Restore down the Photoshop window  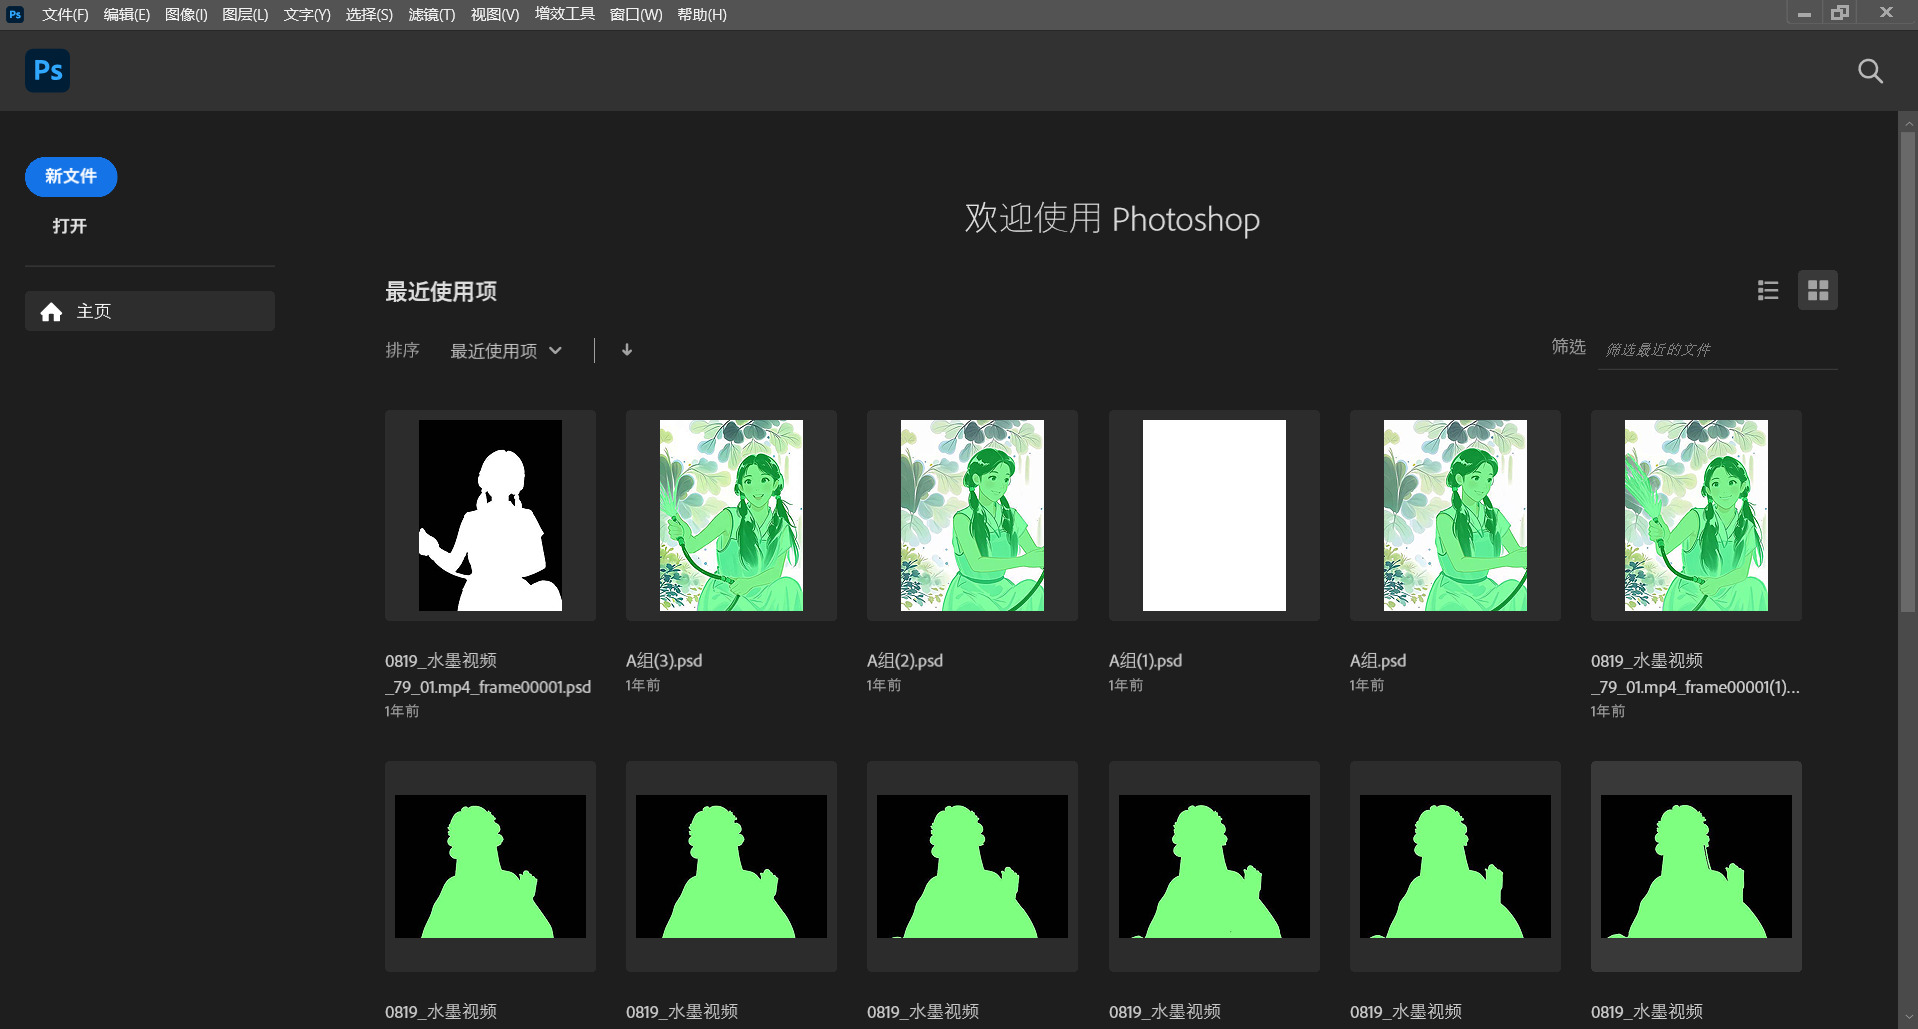coord(1840,13)
